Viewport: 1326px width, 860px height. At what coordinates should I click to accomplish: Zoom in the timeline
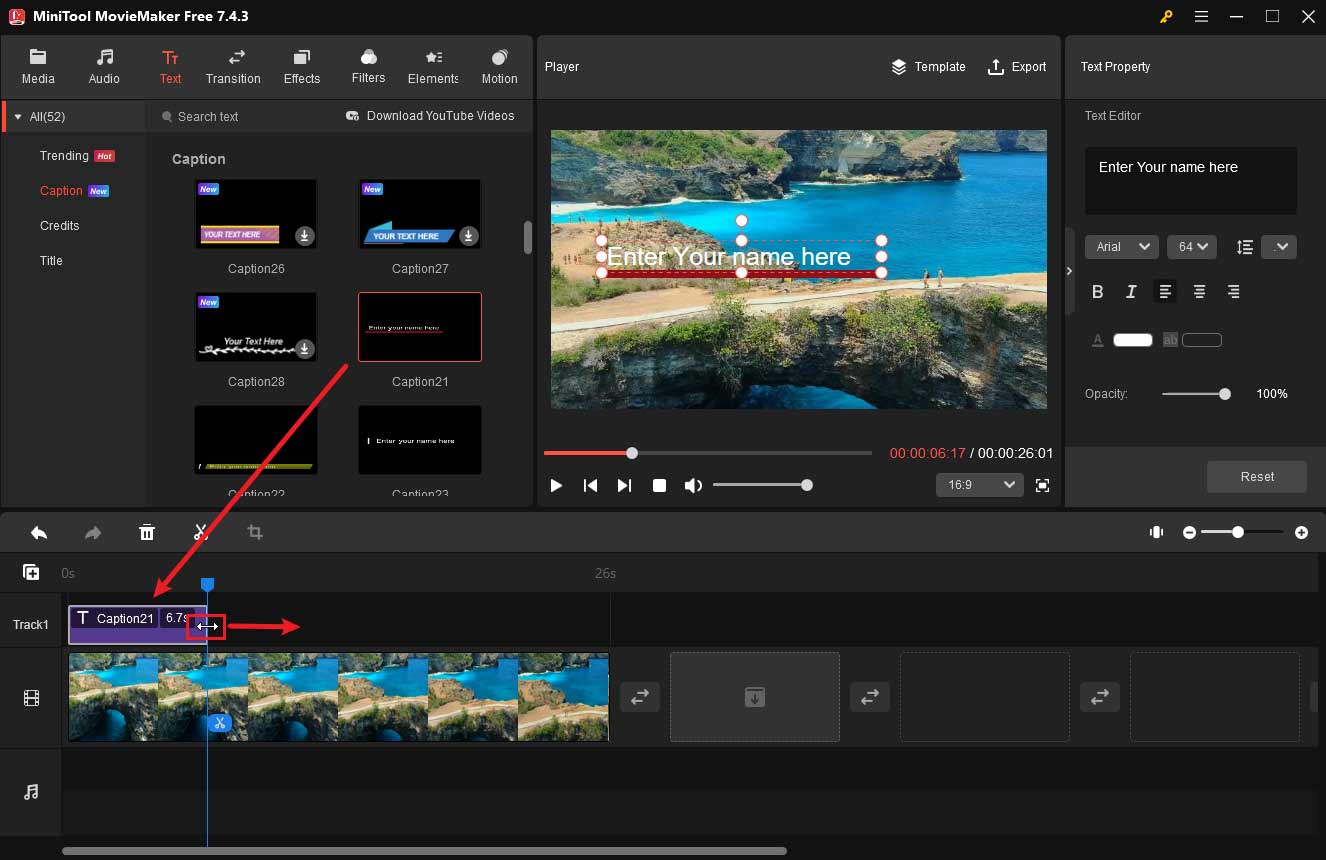(1301, 533)
